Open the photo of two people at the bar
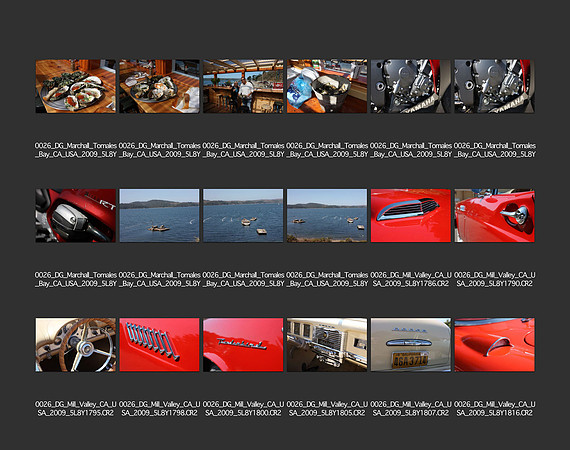Screen dimensions: 570x450 [243, 86]
